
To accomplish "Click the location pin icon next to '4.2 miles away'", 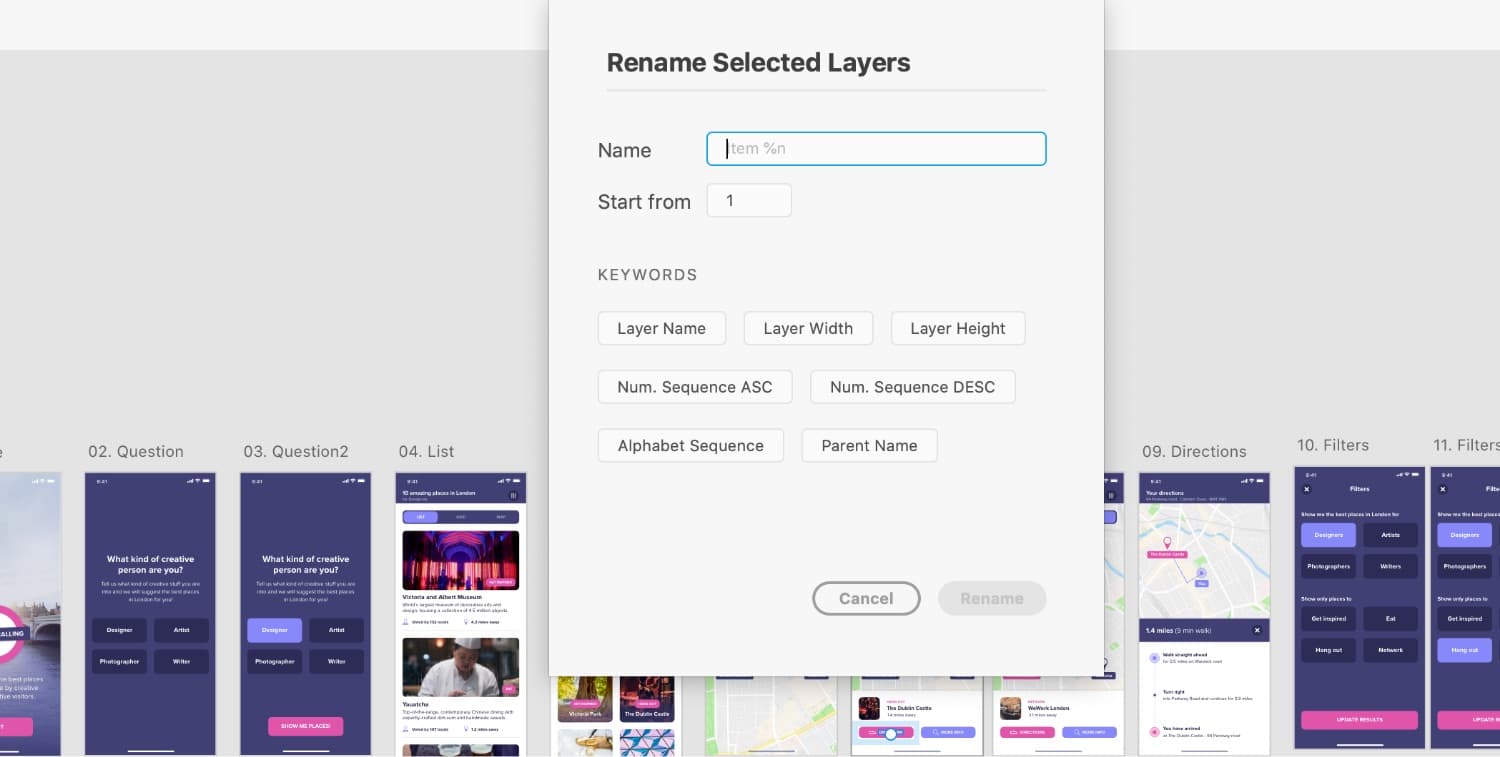I will [x=466, y=621].
